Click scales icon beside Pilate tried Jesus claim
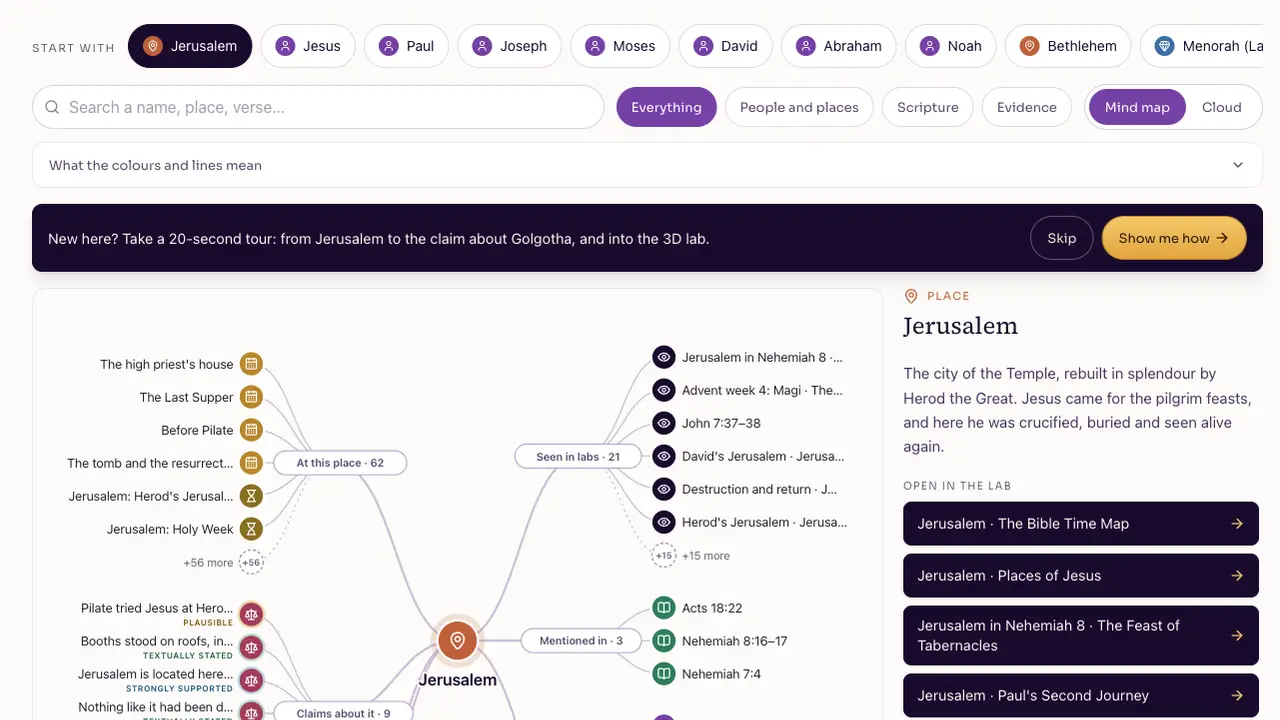1280x720 pixels. coord(251,613)
